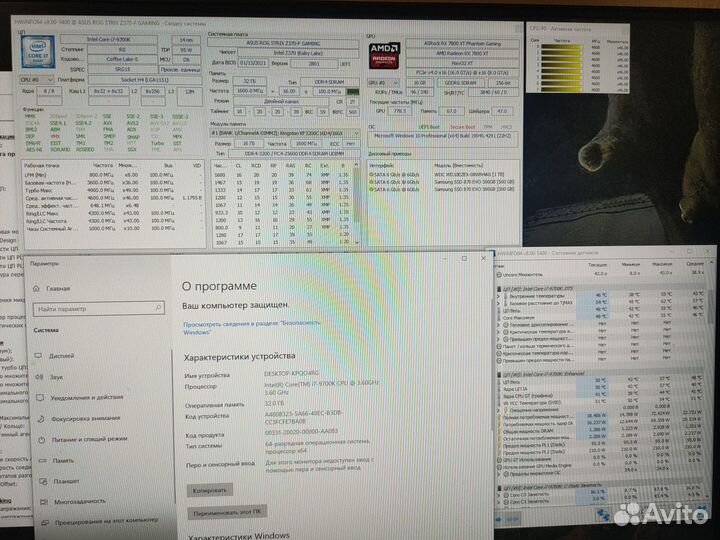Screen dimensions: 720x540
Task: Click the chip icon beside CPU Enhanced sensor group
Action: click(x=500, y=375)
